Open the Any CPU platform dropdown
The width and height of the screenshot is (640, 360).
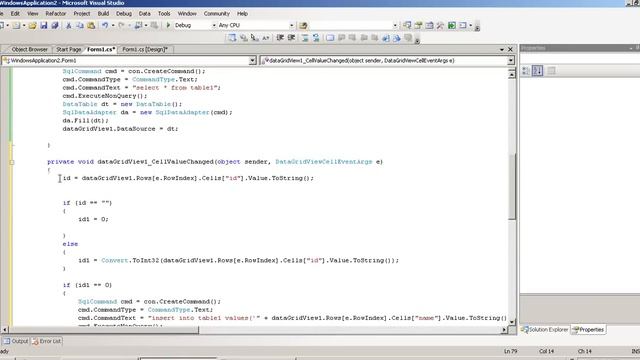coord(291,25)
